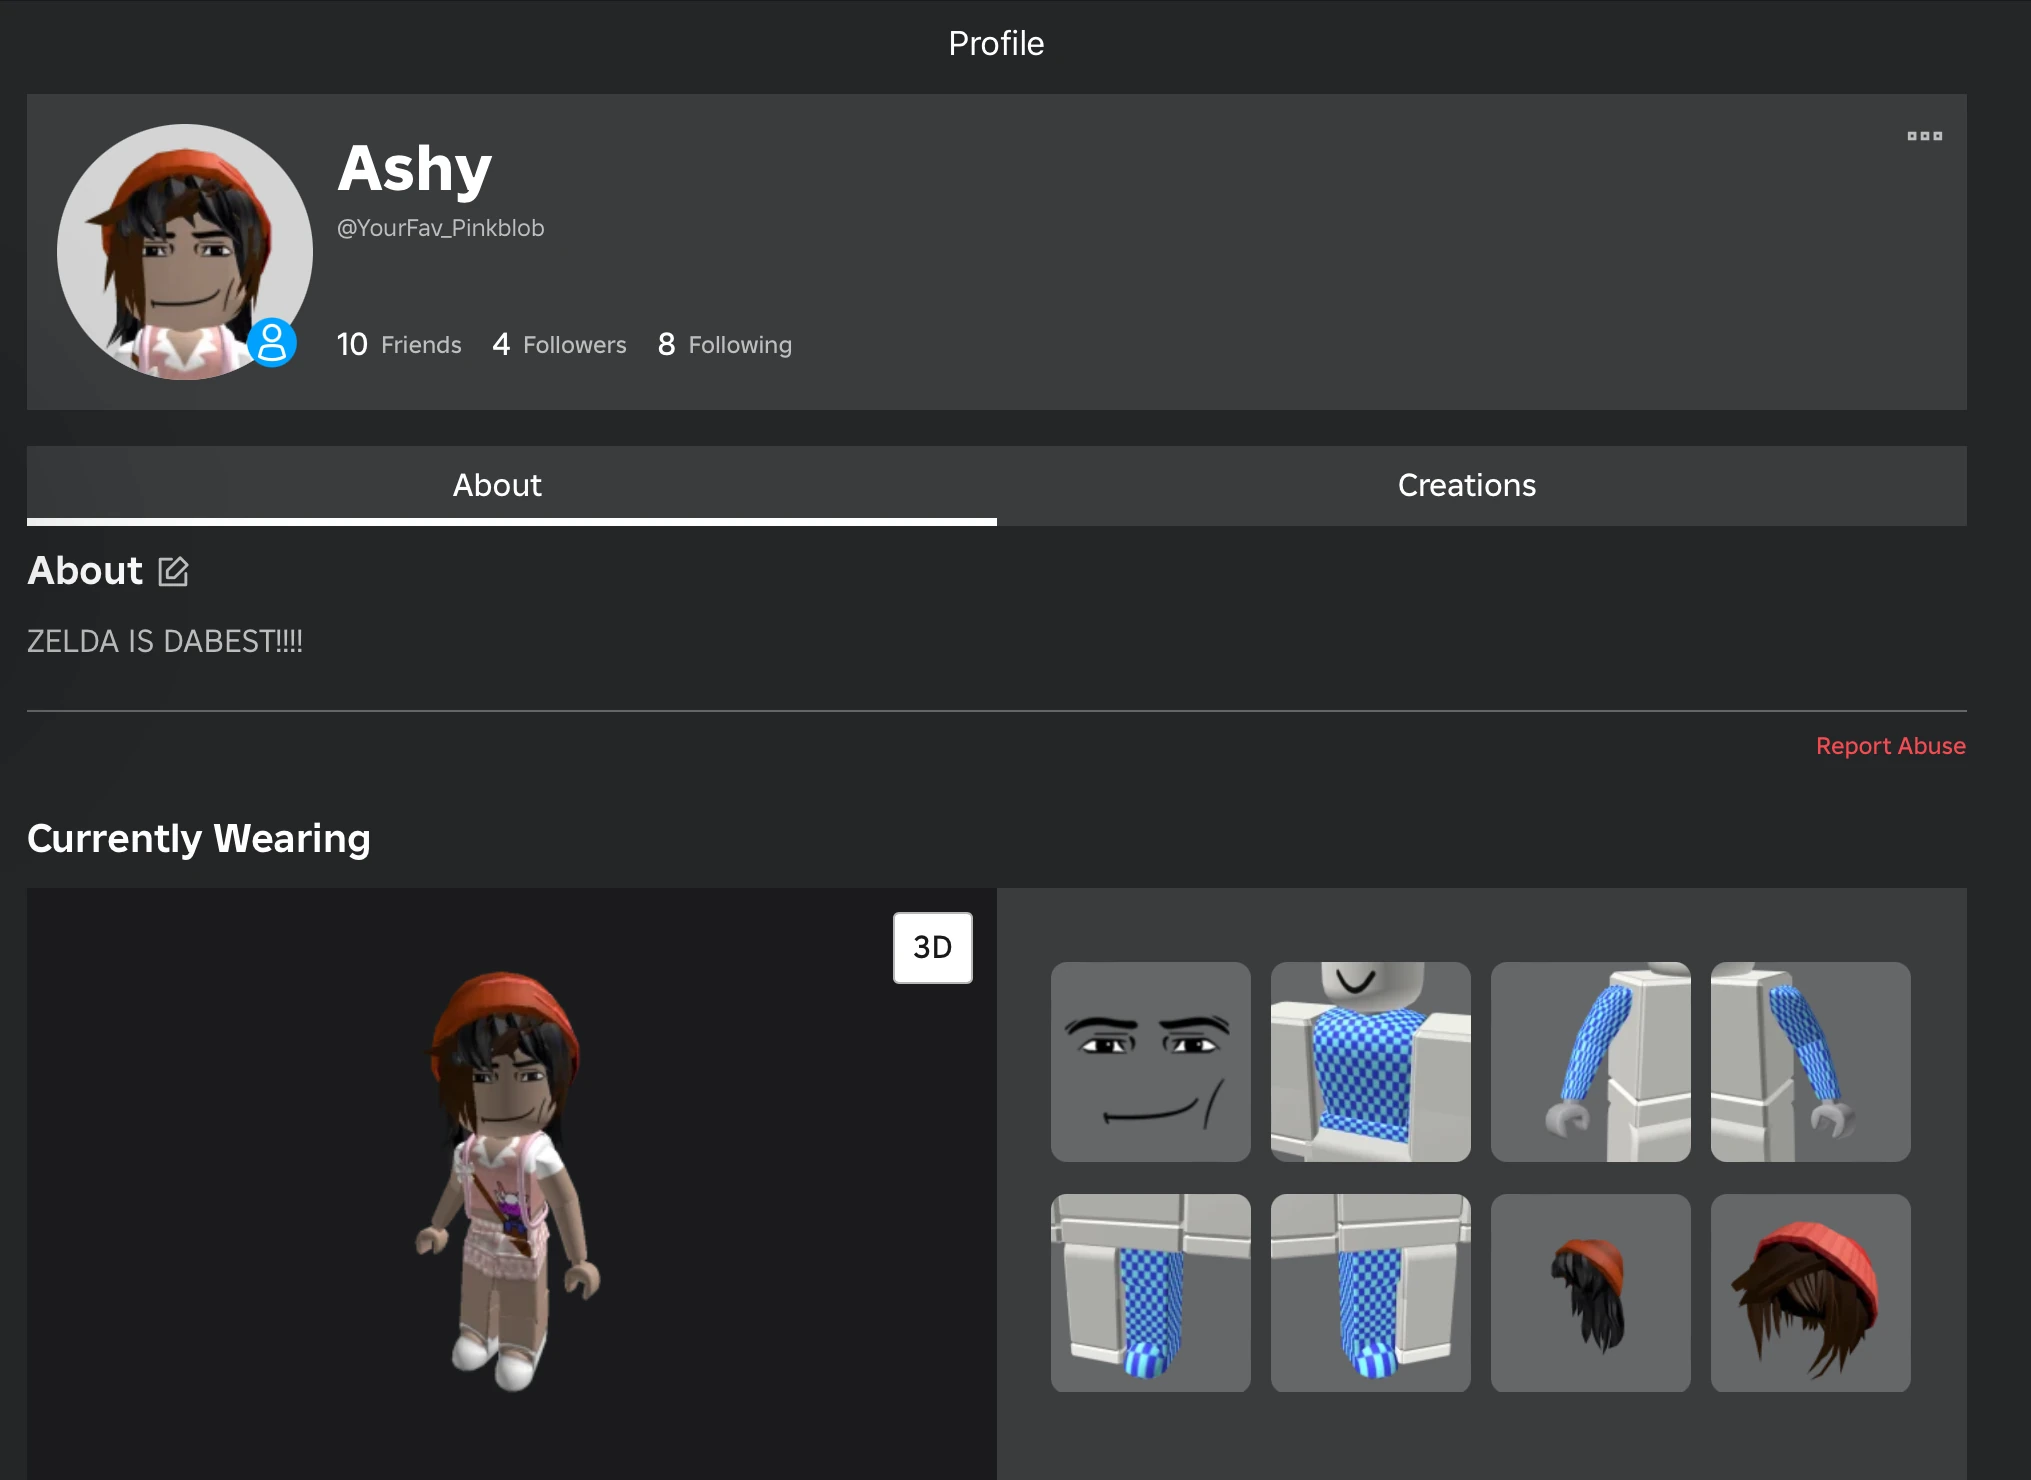This screenshot has height=1480, width=2031.
Task: Select the right blue checkered leg item
Action: coord(1370,1292)
